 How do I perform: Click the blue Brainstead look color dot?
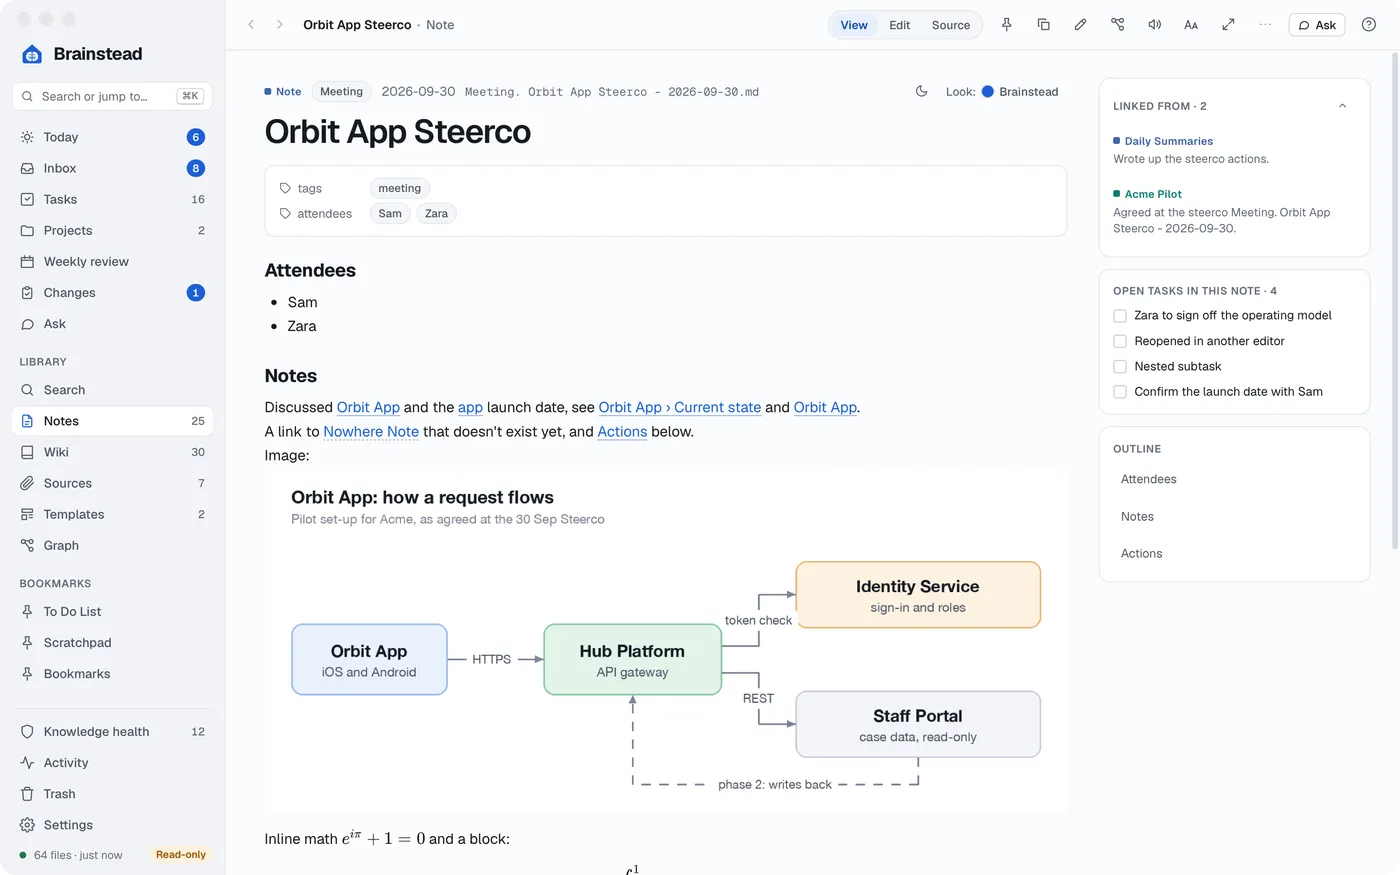click(x=988, y=91)
